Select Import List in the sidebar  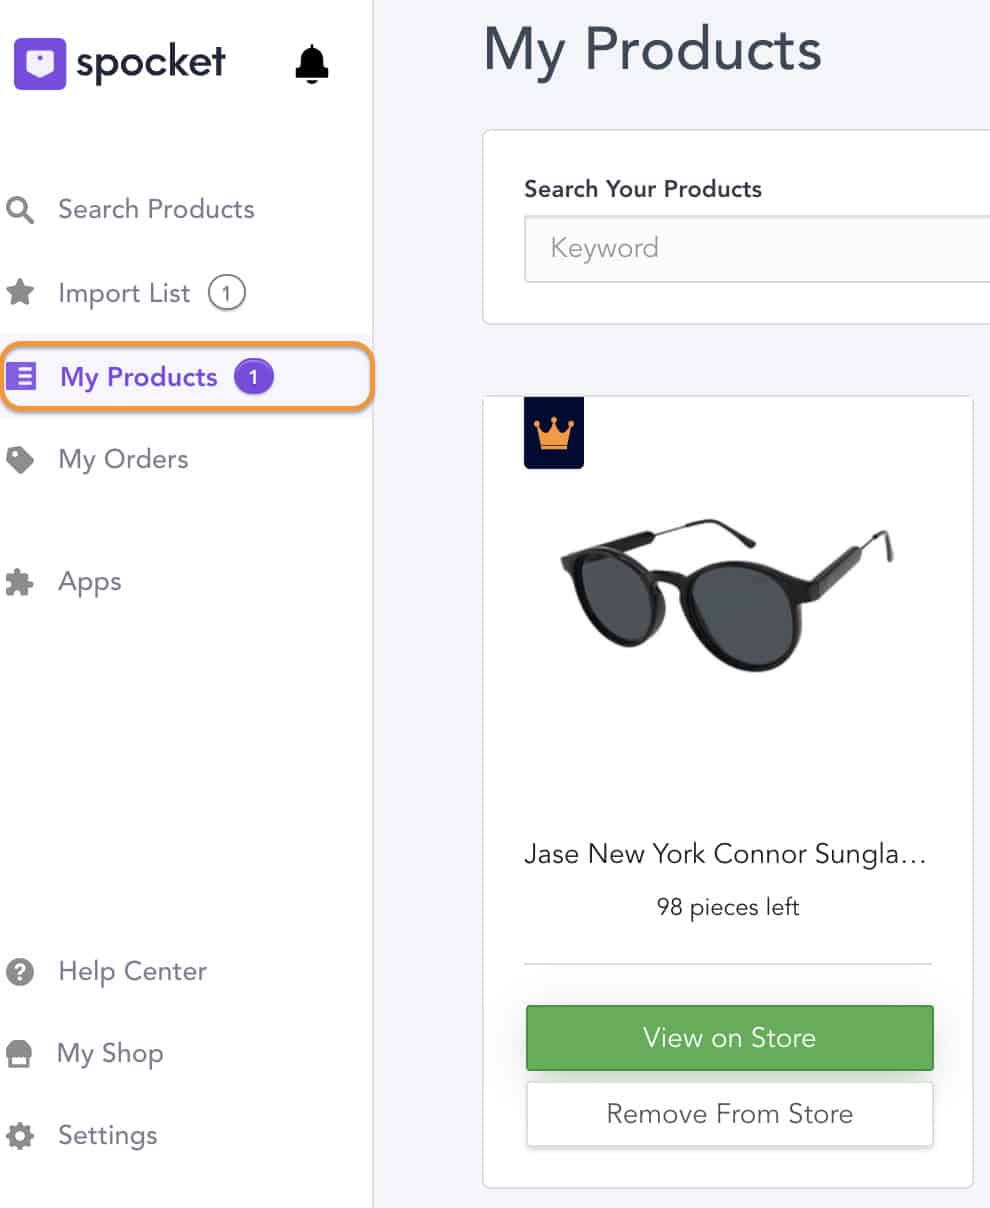(124, 293)
